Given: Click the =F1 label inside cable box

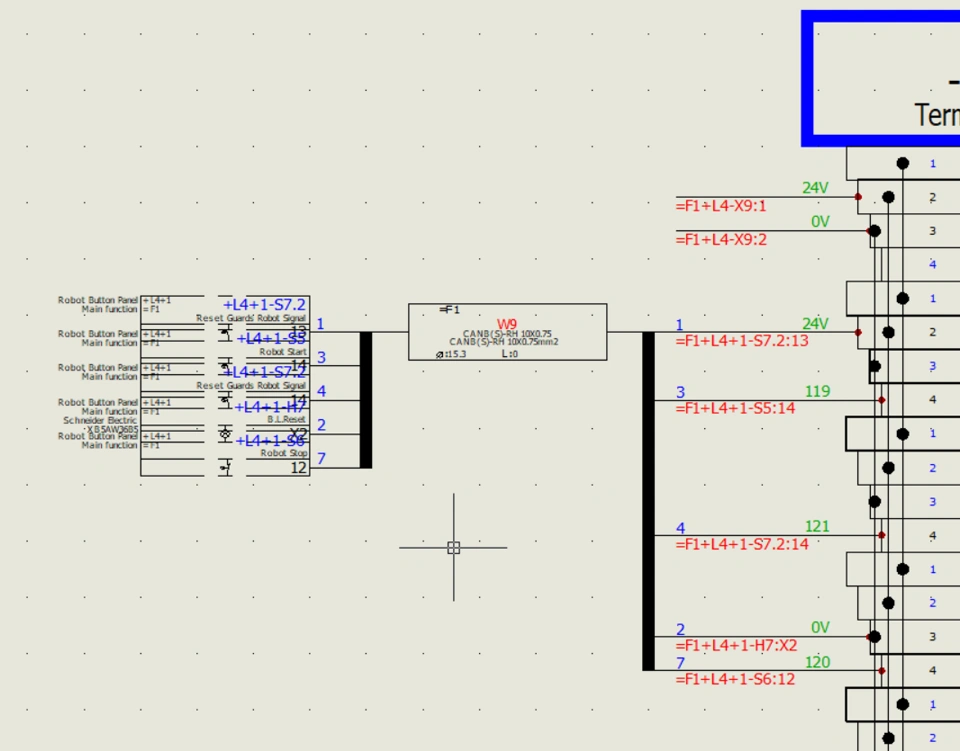Looking at the screenshot, I should pyautogui.click(x=449, y=310).
